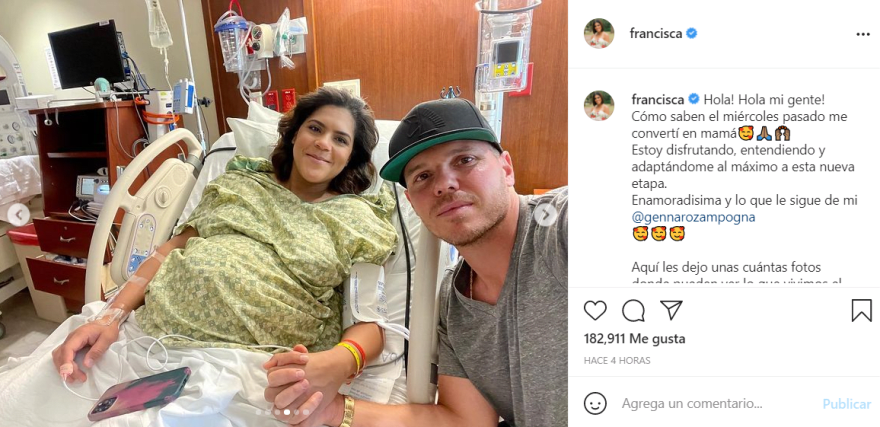Like the post with the heart icon
The width and height of the screenshot is (880, 427).
[x=595, y=310]
